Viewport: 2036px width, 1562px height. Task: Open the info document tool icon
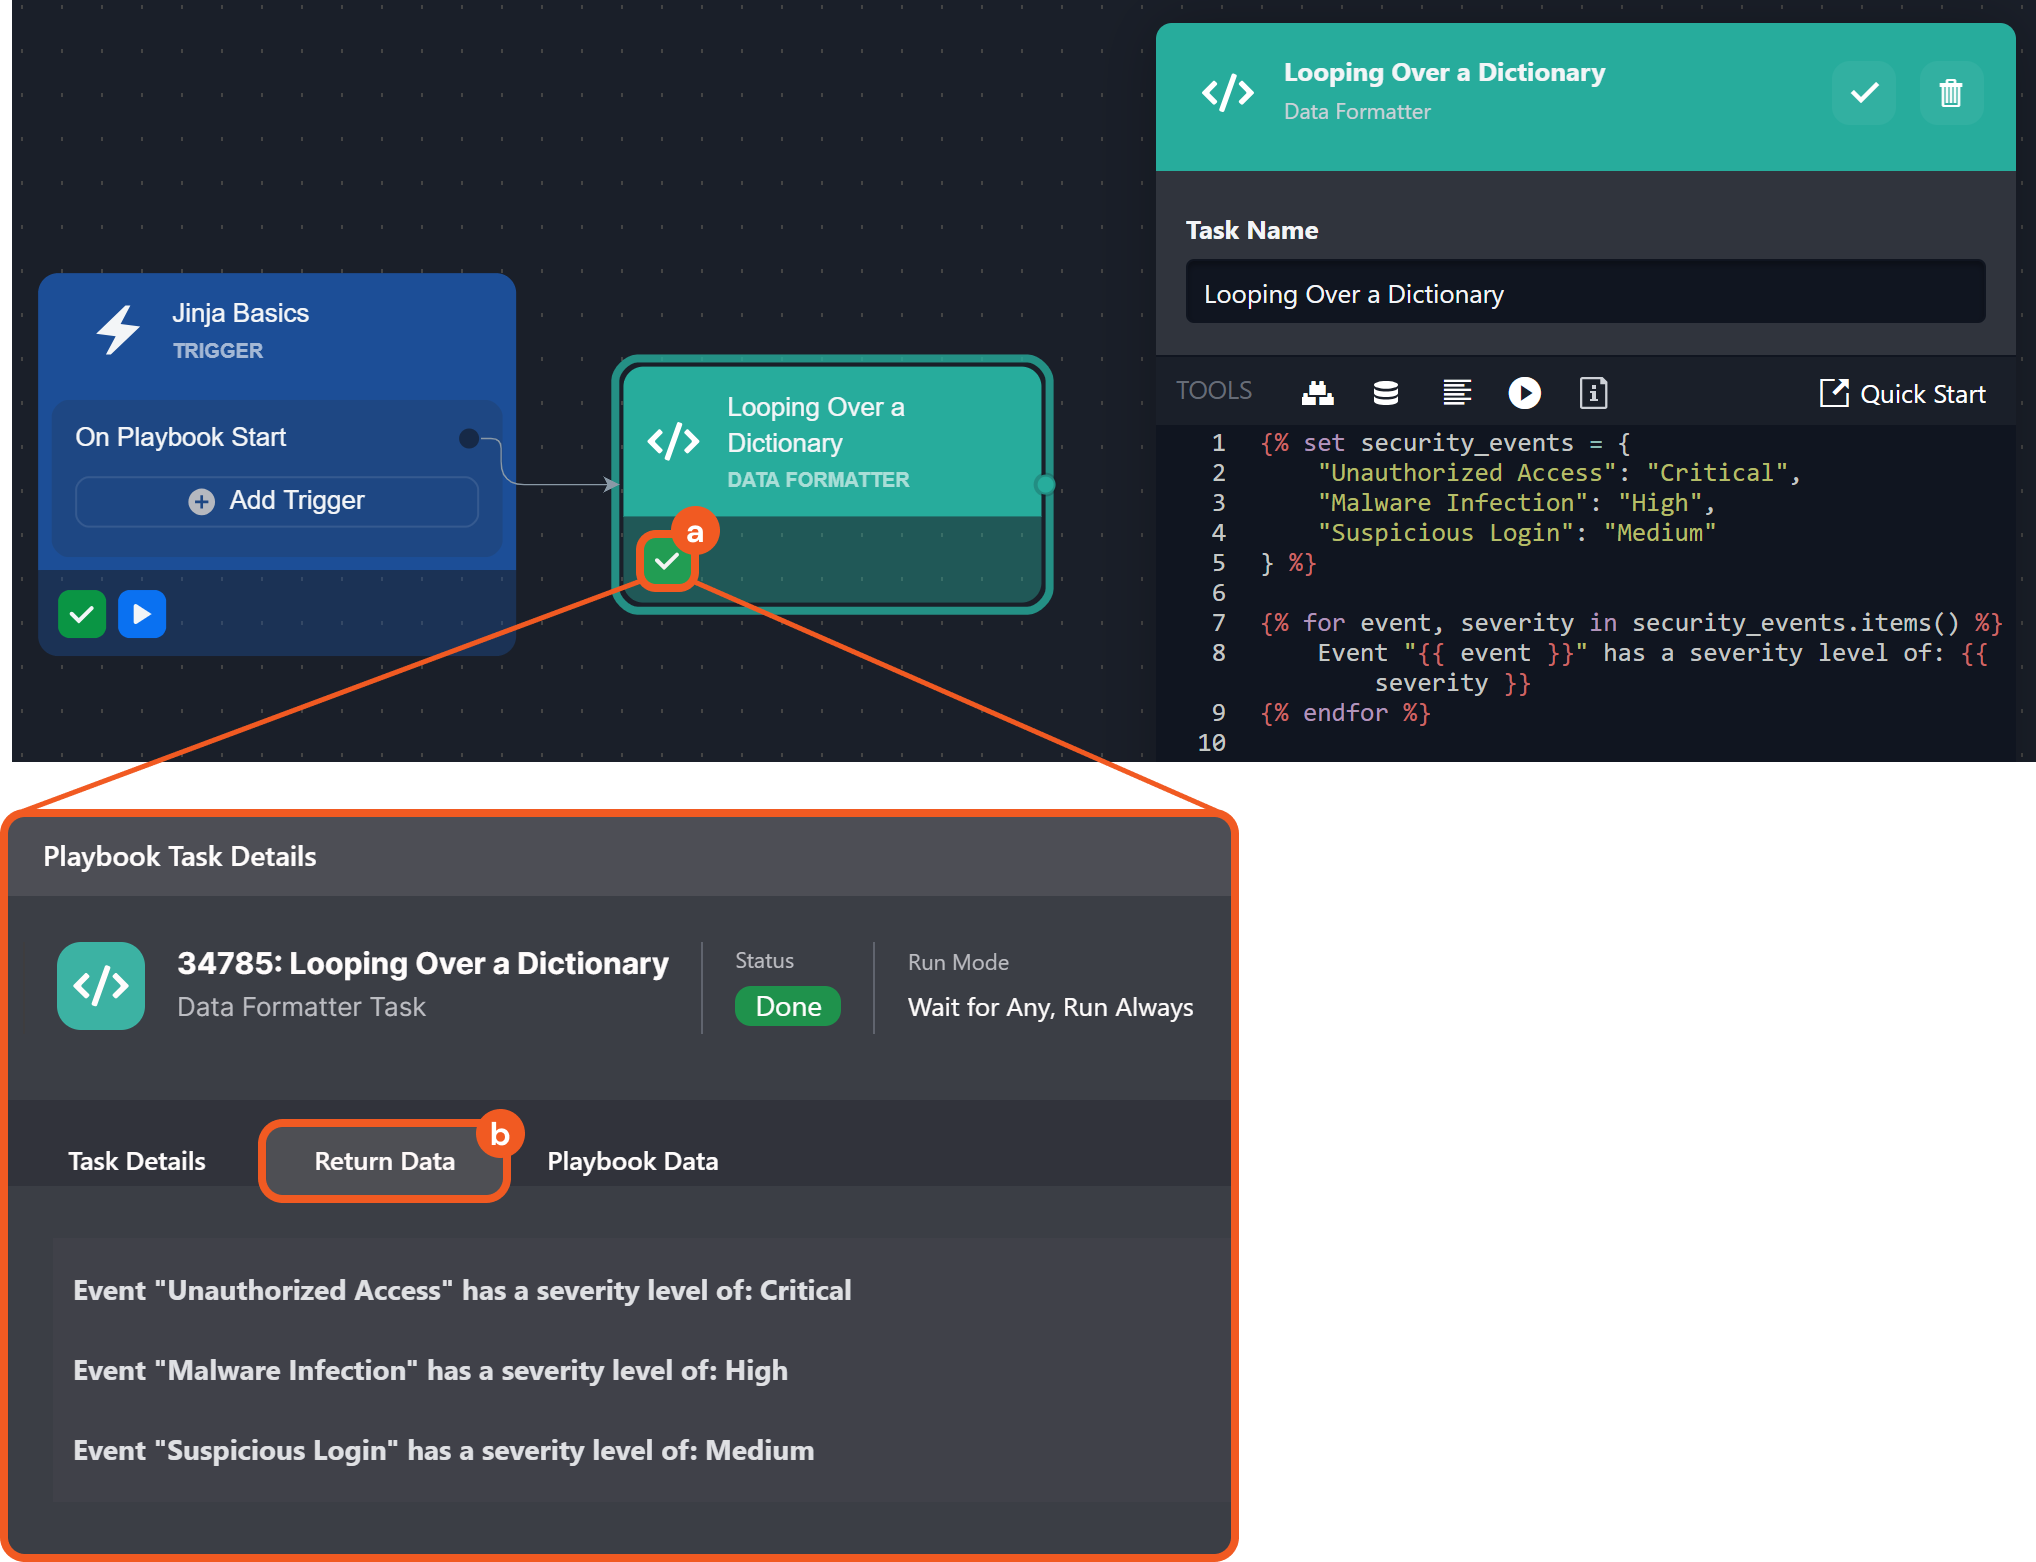click(x=1593, y=393)
